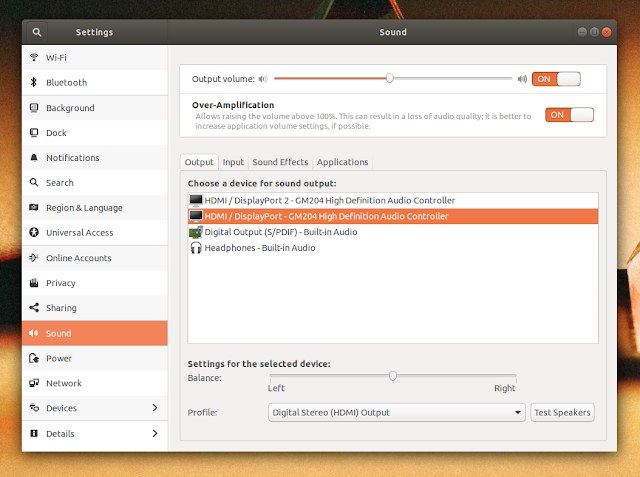The height and width of the screenshot is (477, 640).
Task: Click the HDMI / DisplayPort 2 monitor icon
Action: [196, 200]
